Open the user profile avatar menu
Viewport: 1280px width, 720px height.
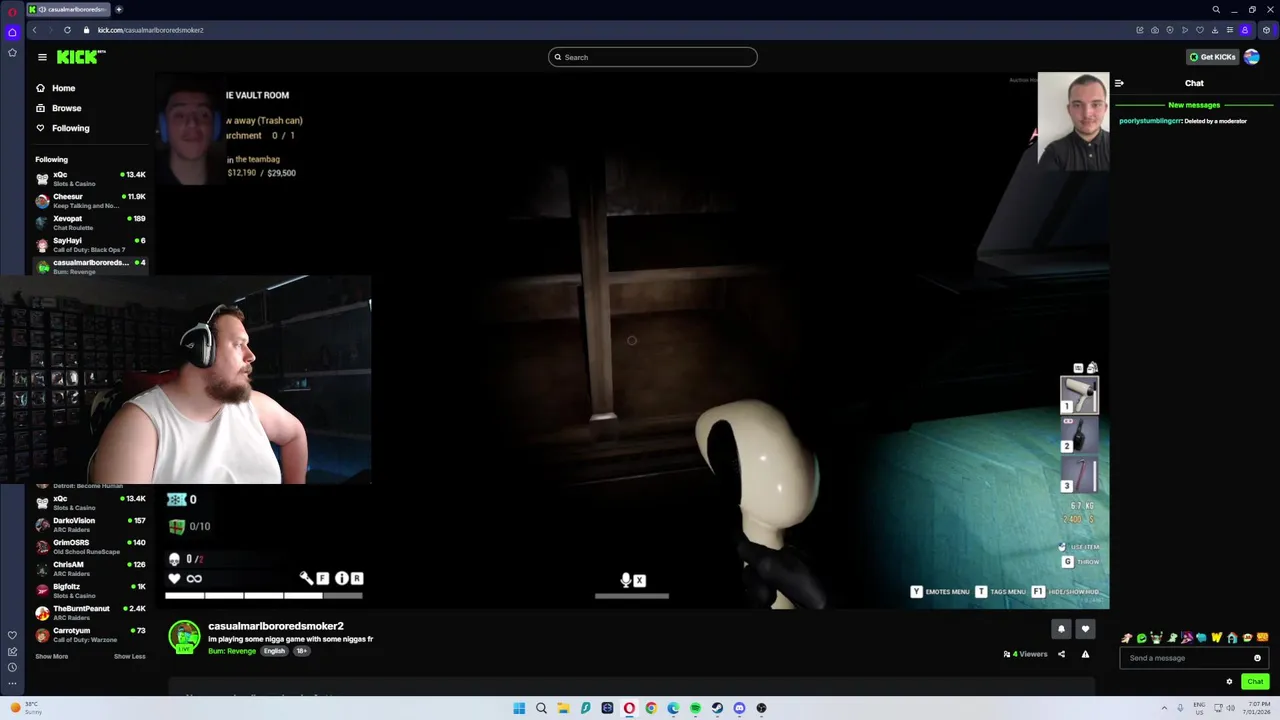click(1252, 57)
